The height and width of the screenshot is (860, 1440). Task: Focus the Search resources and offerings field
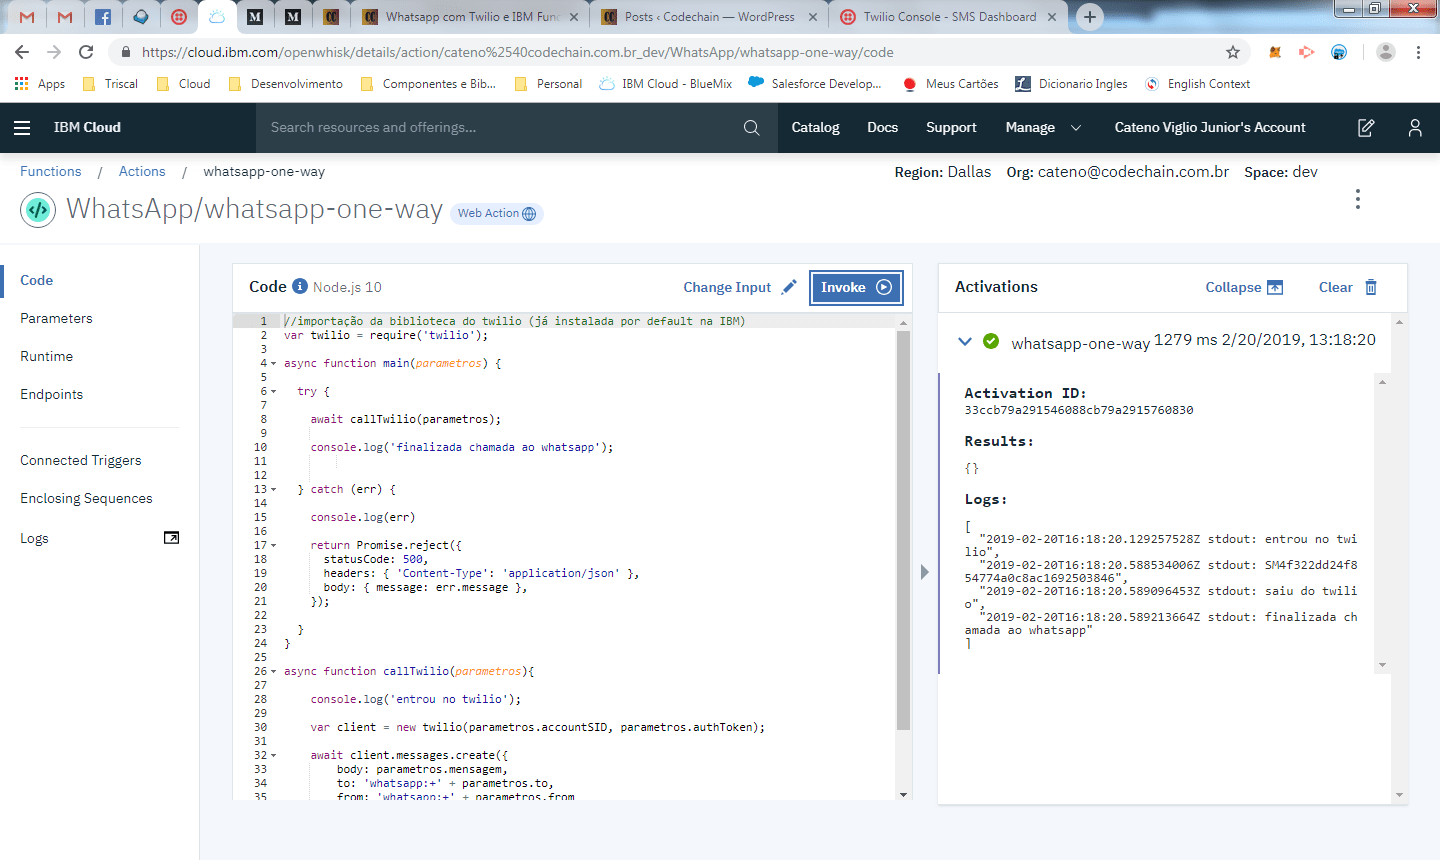point(500,128)
